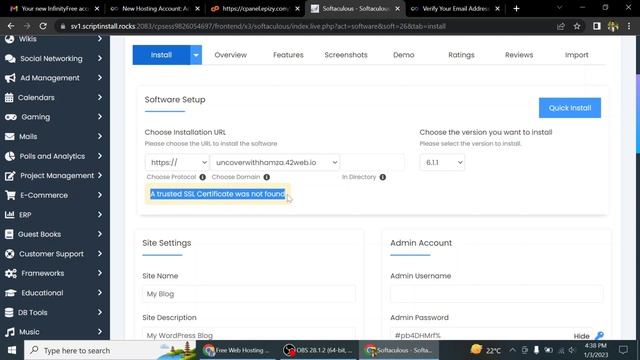Select the Frameworks gears icon

click(11, 273)
